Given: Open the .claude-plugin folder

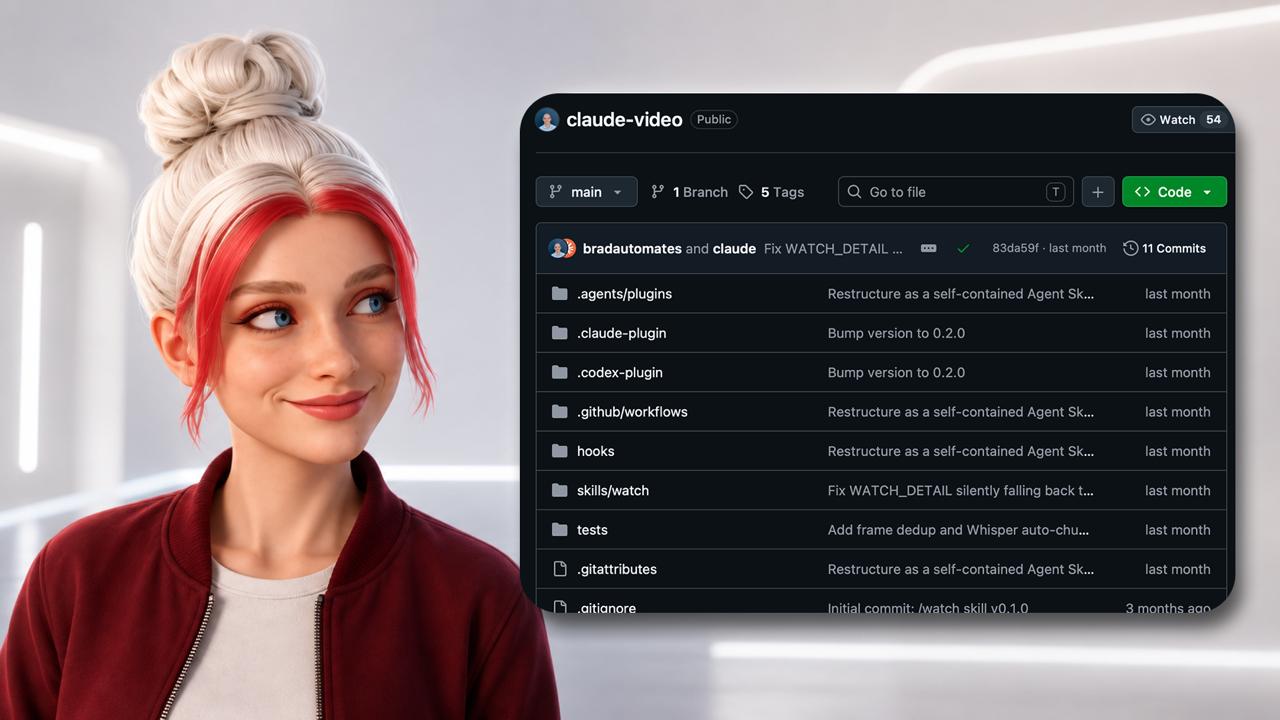Looking at the screenshot, I should pyautogui.click(x=621, y=333).
